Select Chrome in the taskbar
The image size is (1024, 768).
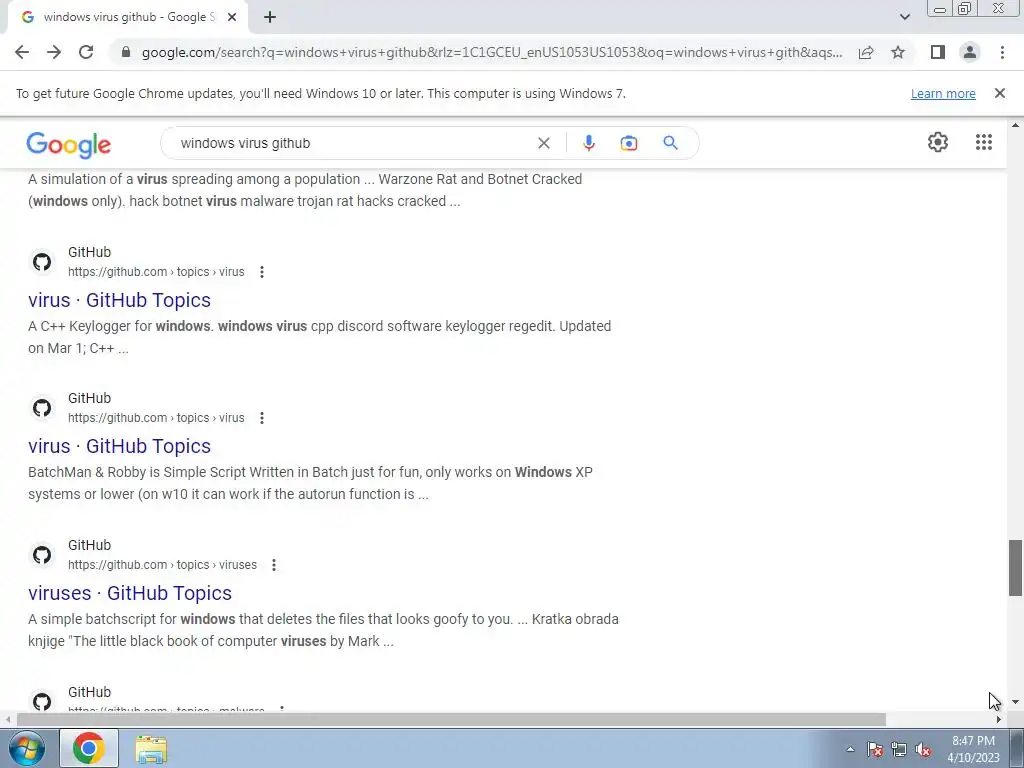click(x=89, y=748)
